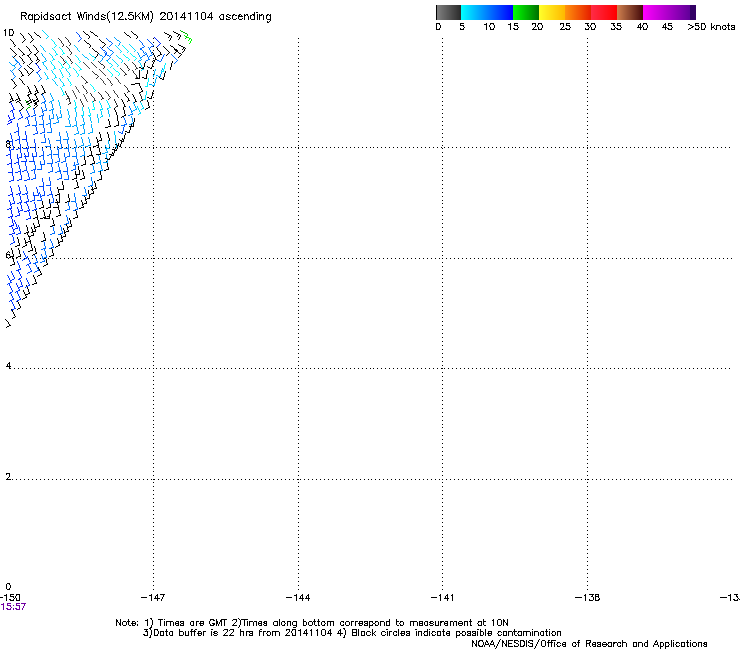This screenshot has height=650, width=740.
Task: Click the '-150' longitude label
Action: tap(10, 598)
